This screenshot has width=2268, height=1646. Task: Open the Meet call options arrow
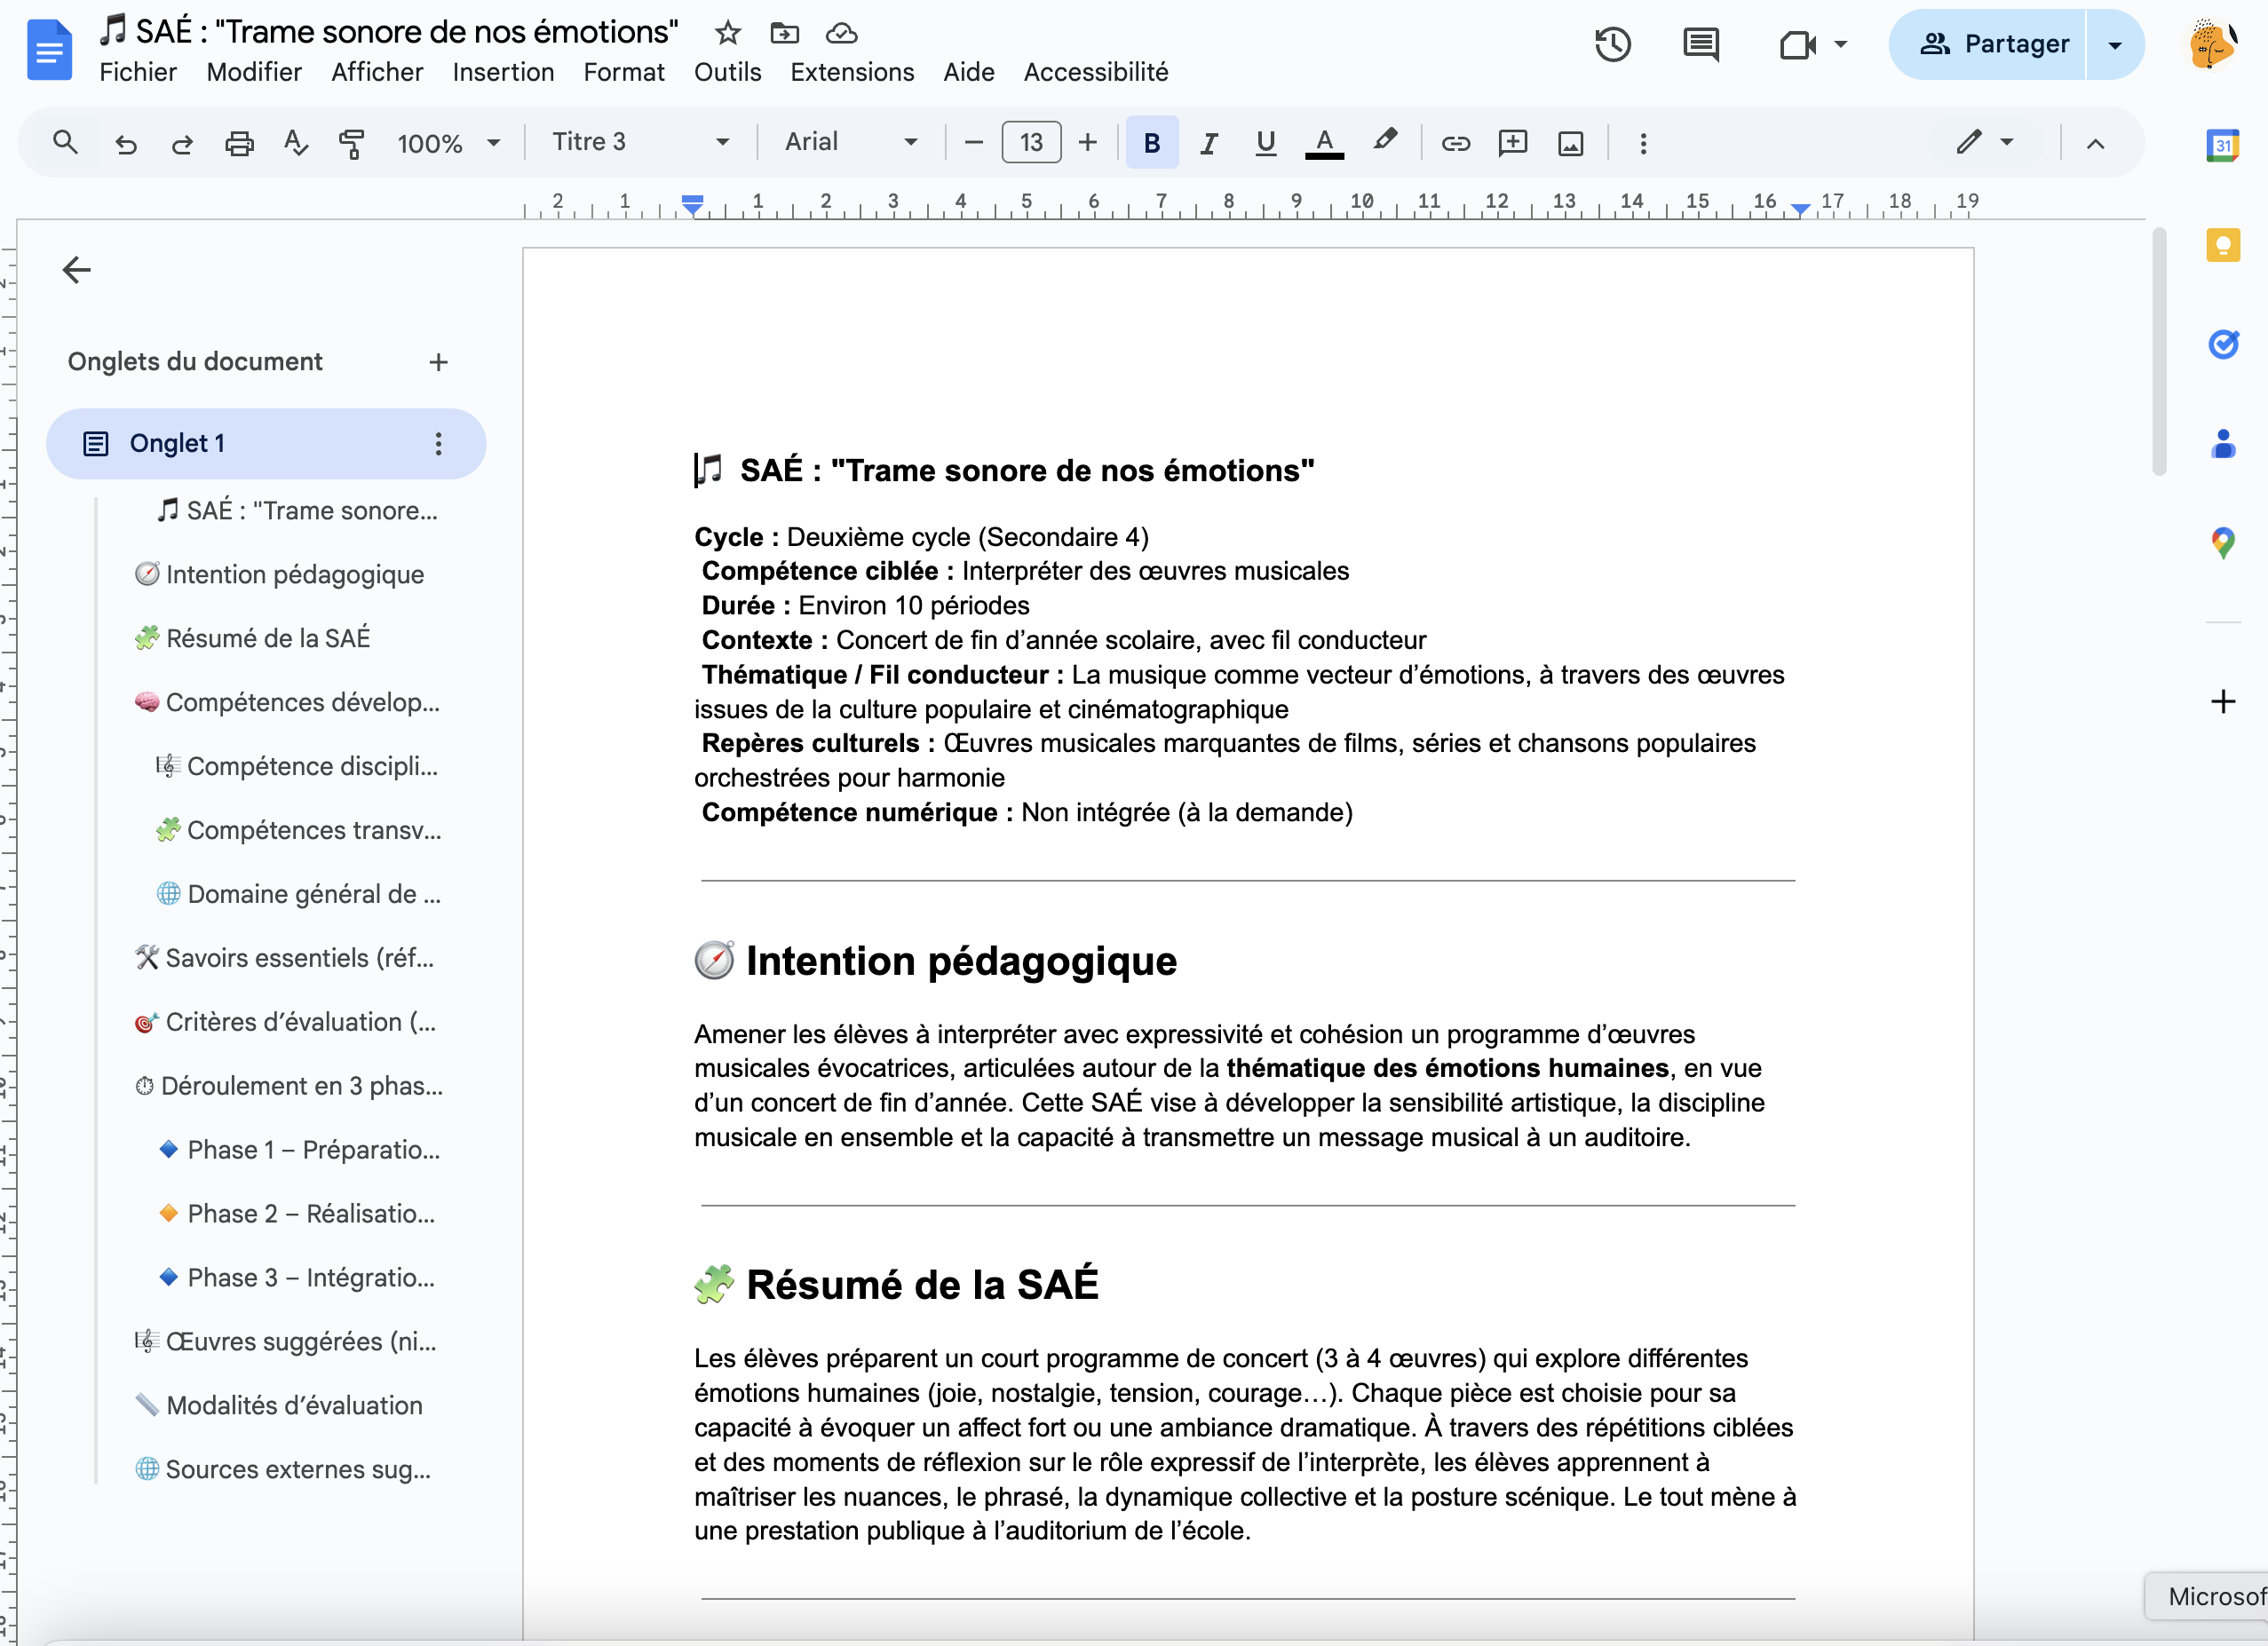tap(1840, 44)
